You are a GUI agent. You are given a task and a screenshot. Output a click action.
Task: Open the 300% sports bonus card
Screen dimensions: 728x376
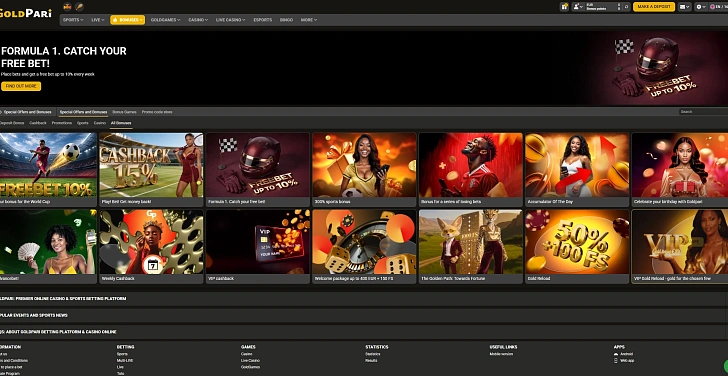364,169
